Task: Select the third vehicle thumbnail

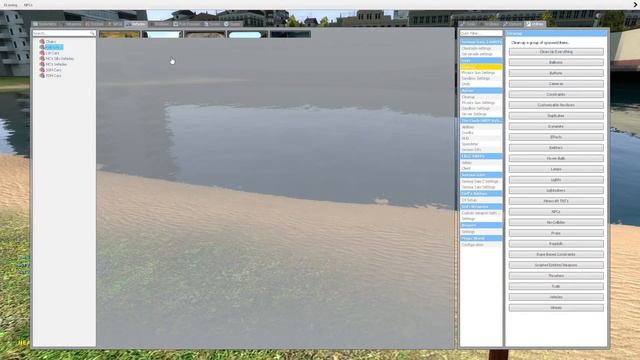Action: pos(205,34)
